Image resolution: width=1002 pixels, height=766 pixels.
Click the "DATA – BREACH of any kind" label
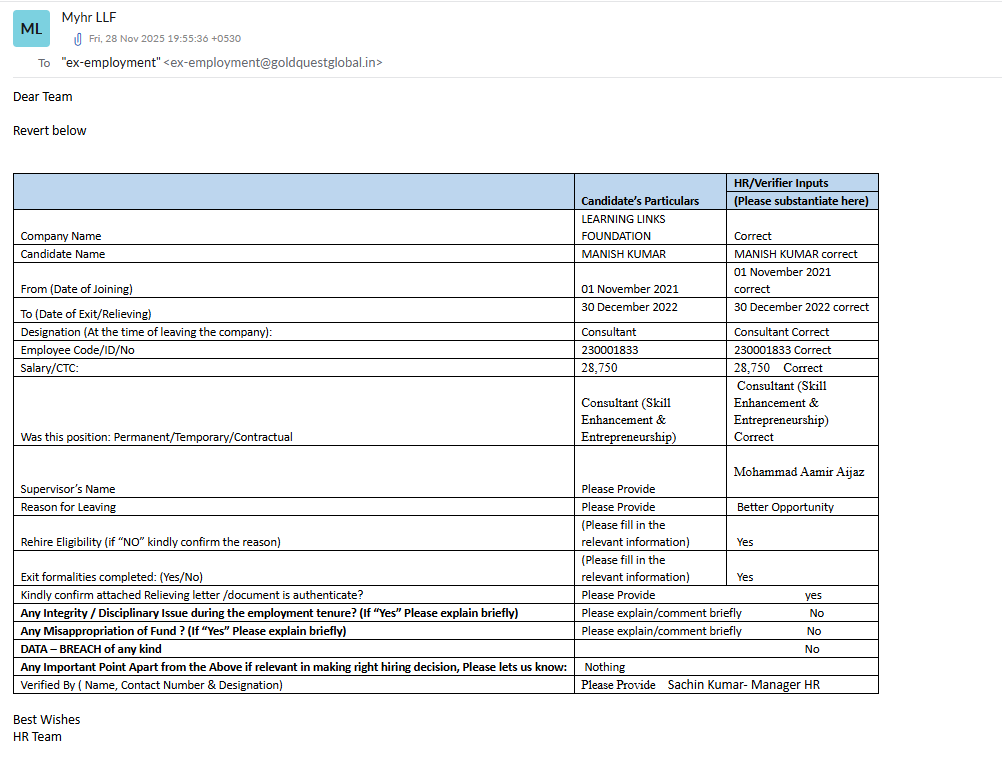click(x=91, y=649)
